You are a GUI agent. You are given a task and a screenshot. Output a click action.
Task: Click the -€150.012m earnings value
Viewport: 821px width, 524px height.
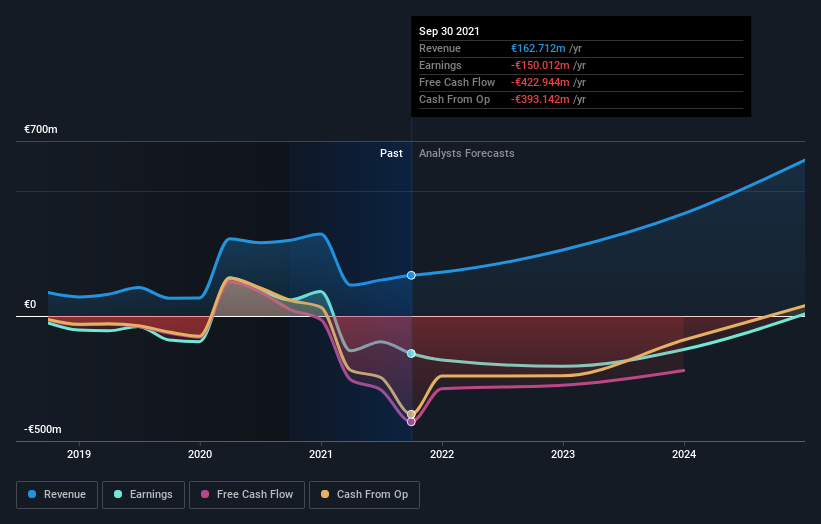click(540, 65)
